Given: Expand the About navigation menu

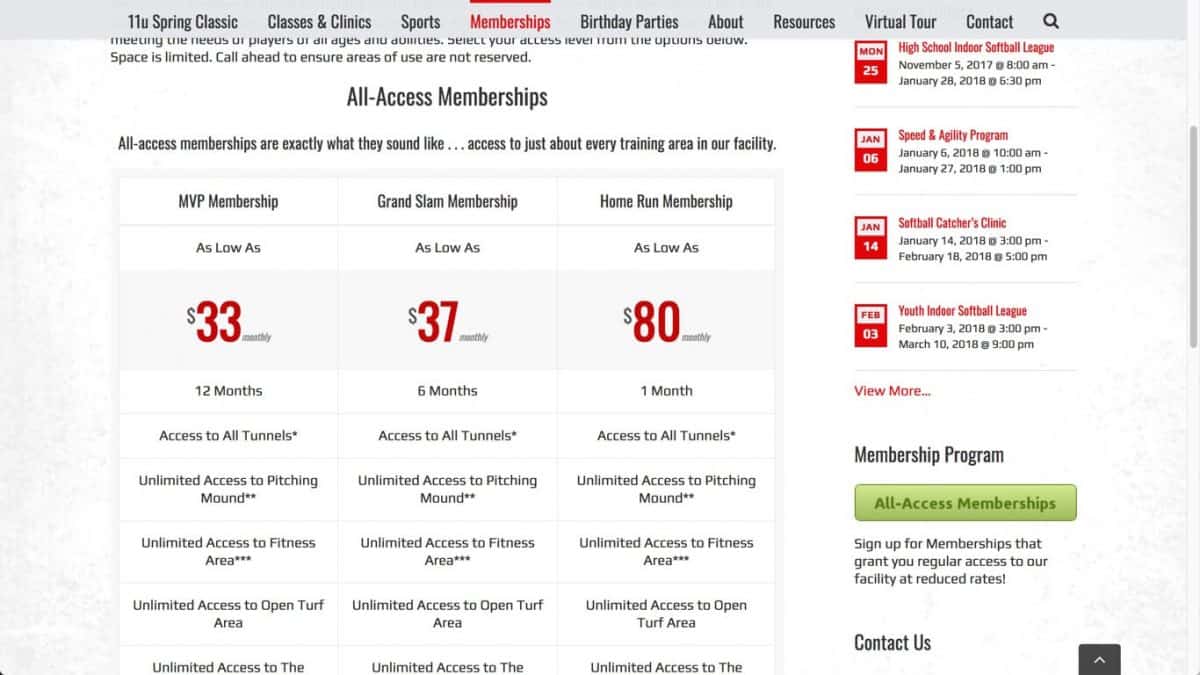Looking at the screenshot, I should pos(725,21).
